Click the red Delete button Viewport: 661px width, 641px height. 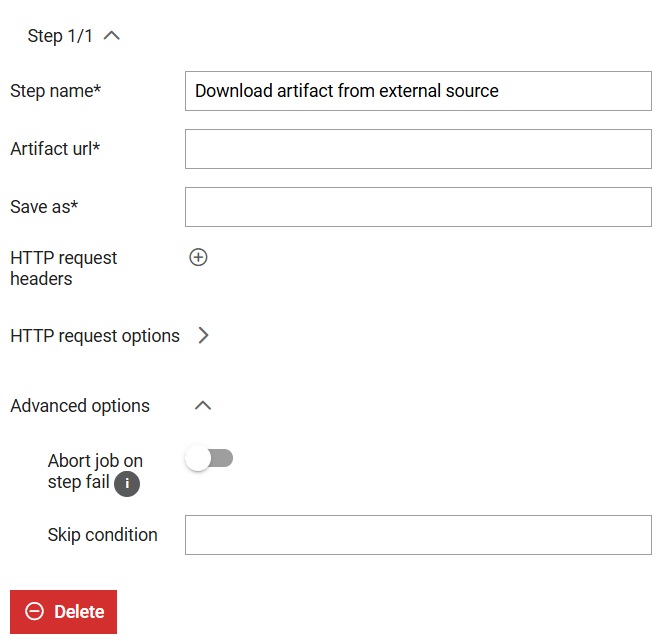(64, 611)
